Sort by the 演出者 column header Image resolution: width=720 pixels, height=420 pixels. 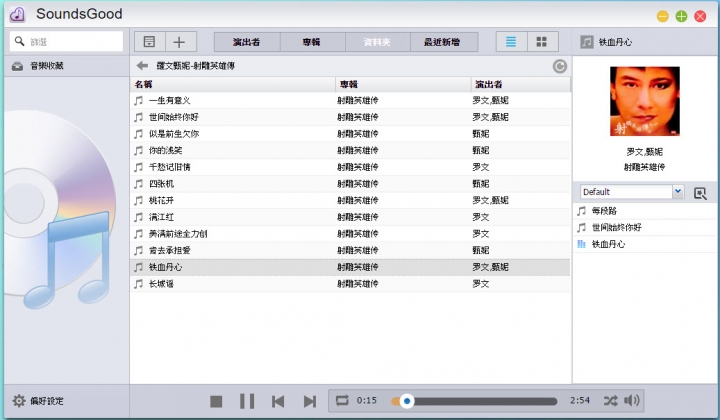pos(520,84)
